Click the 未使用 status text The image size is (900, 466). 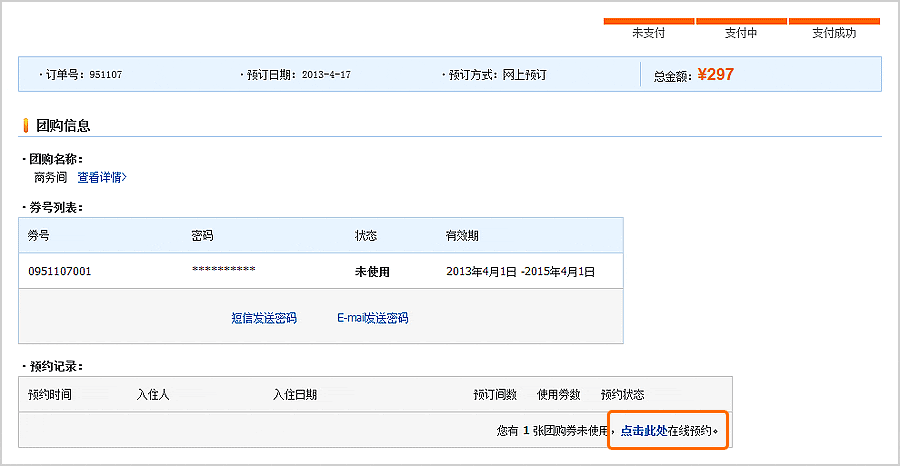point(373,271)
